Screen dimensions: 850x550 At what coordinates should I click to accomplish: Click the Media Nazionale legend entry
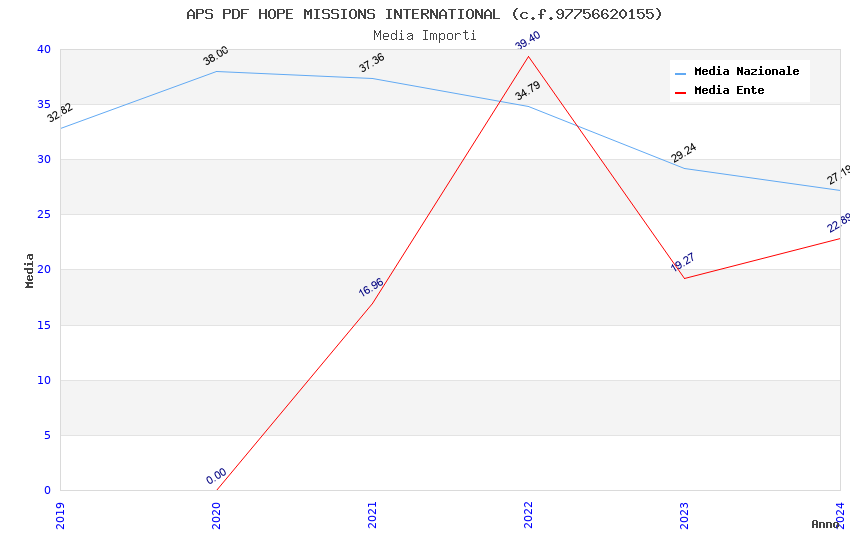[746, 72]
